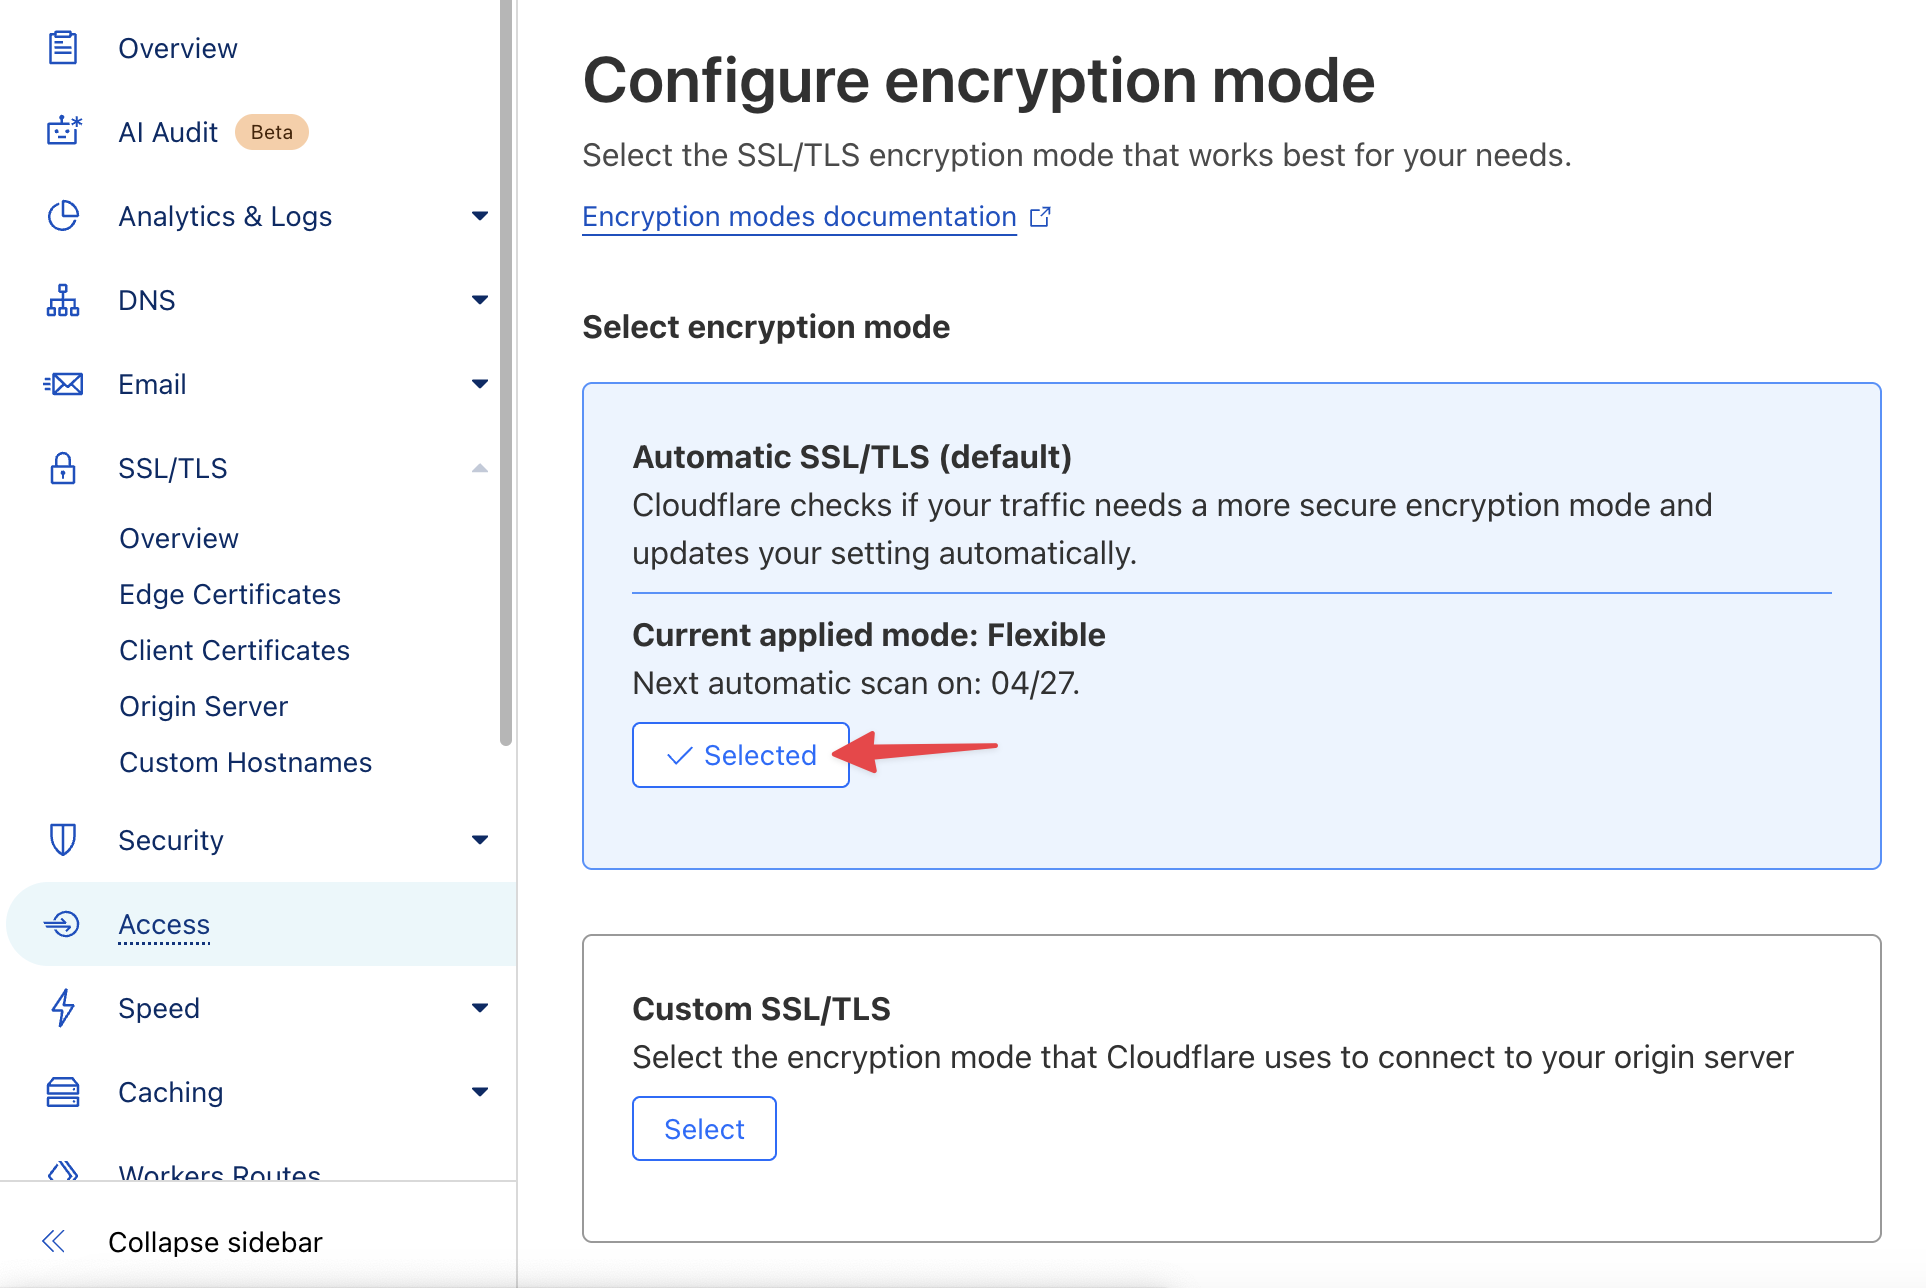The height and width of the screenshot is (1288, 1926).
Task: Open SSL/TLS Overview submenu item
Action: click(x=179, y=538)
